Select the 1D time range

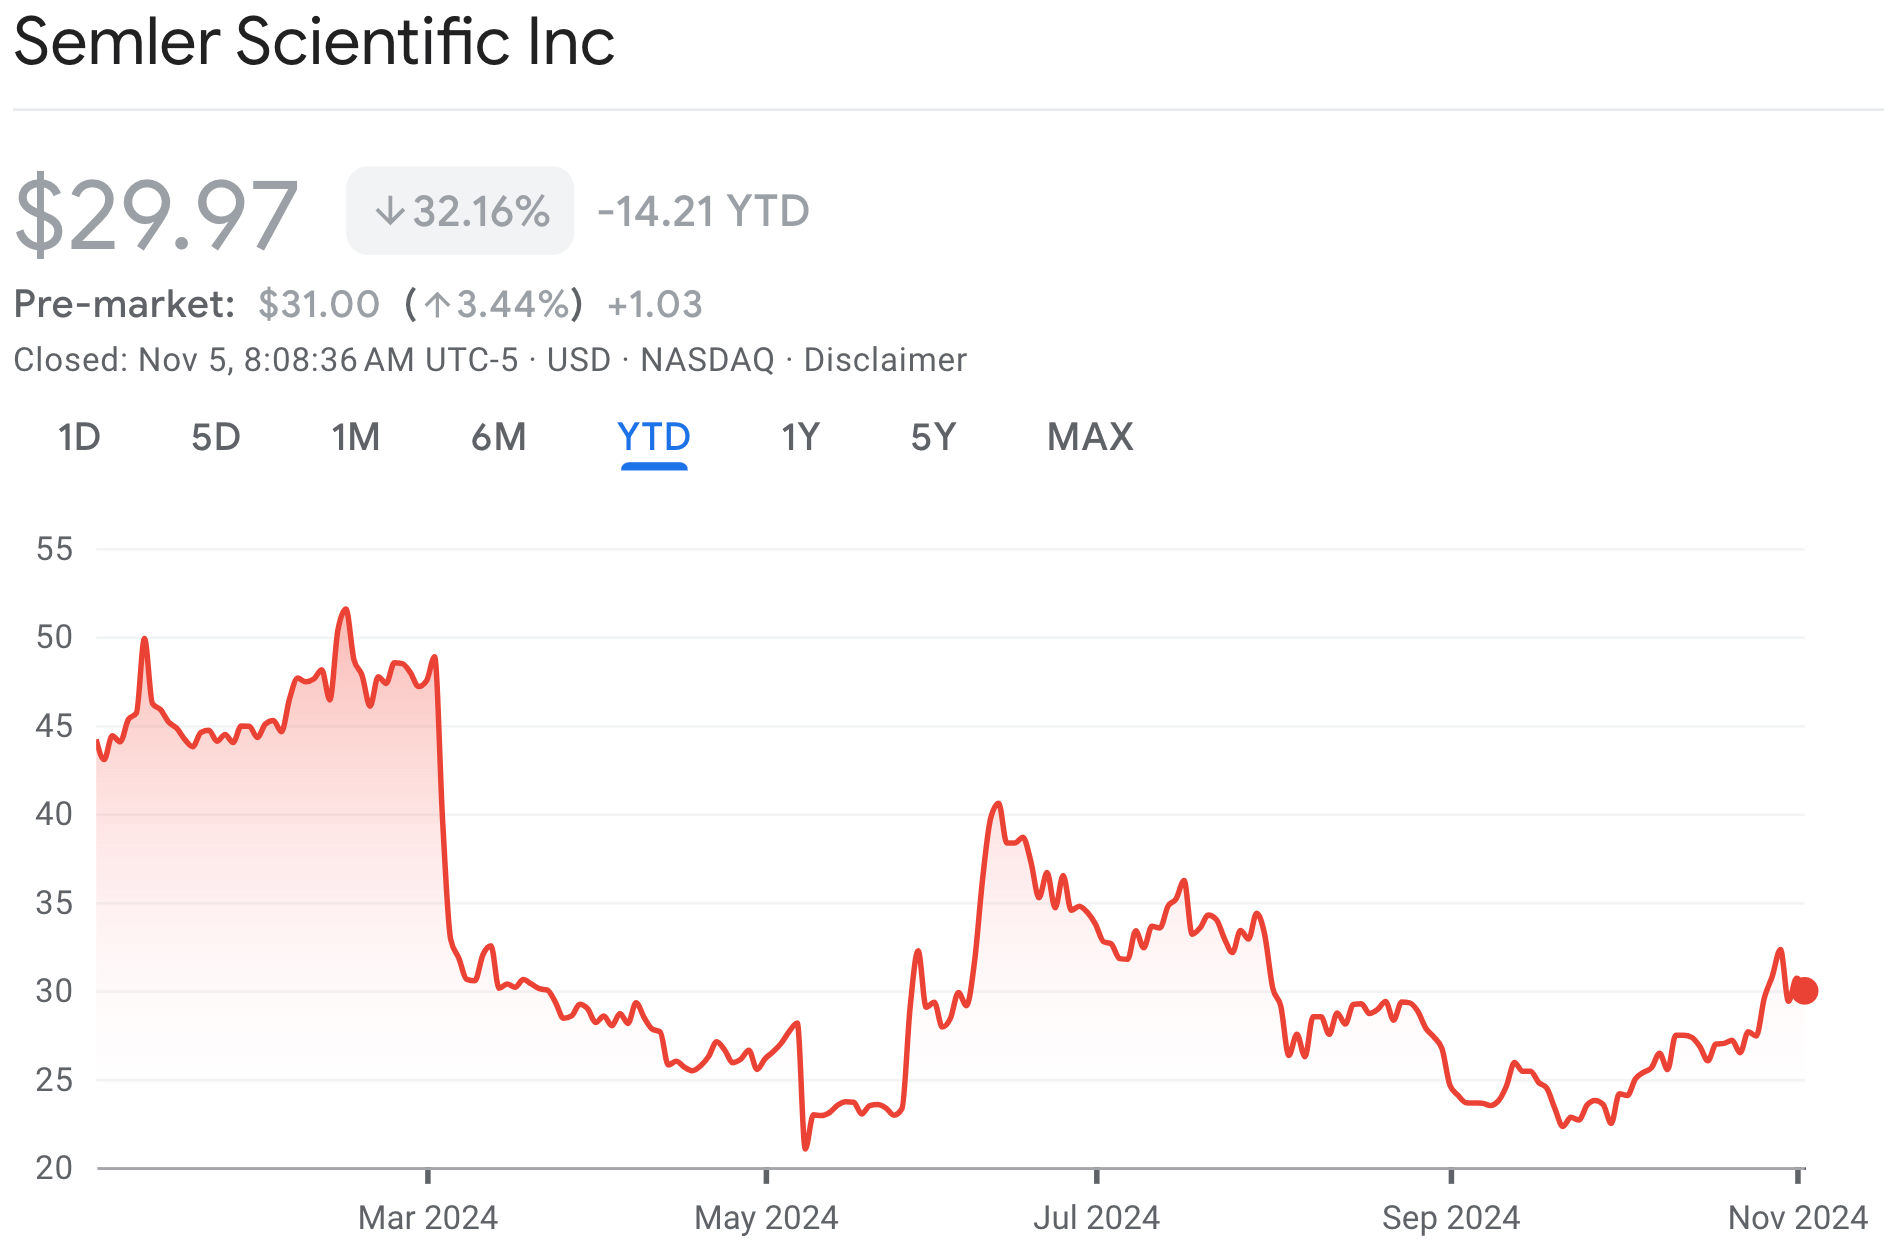pos(79,437)
